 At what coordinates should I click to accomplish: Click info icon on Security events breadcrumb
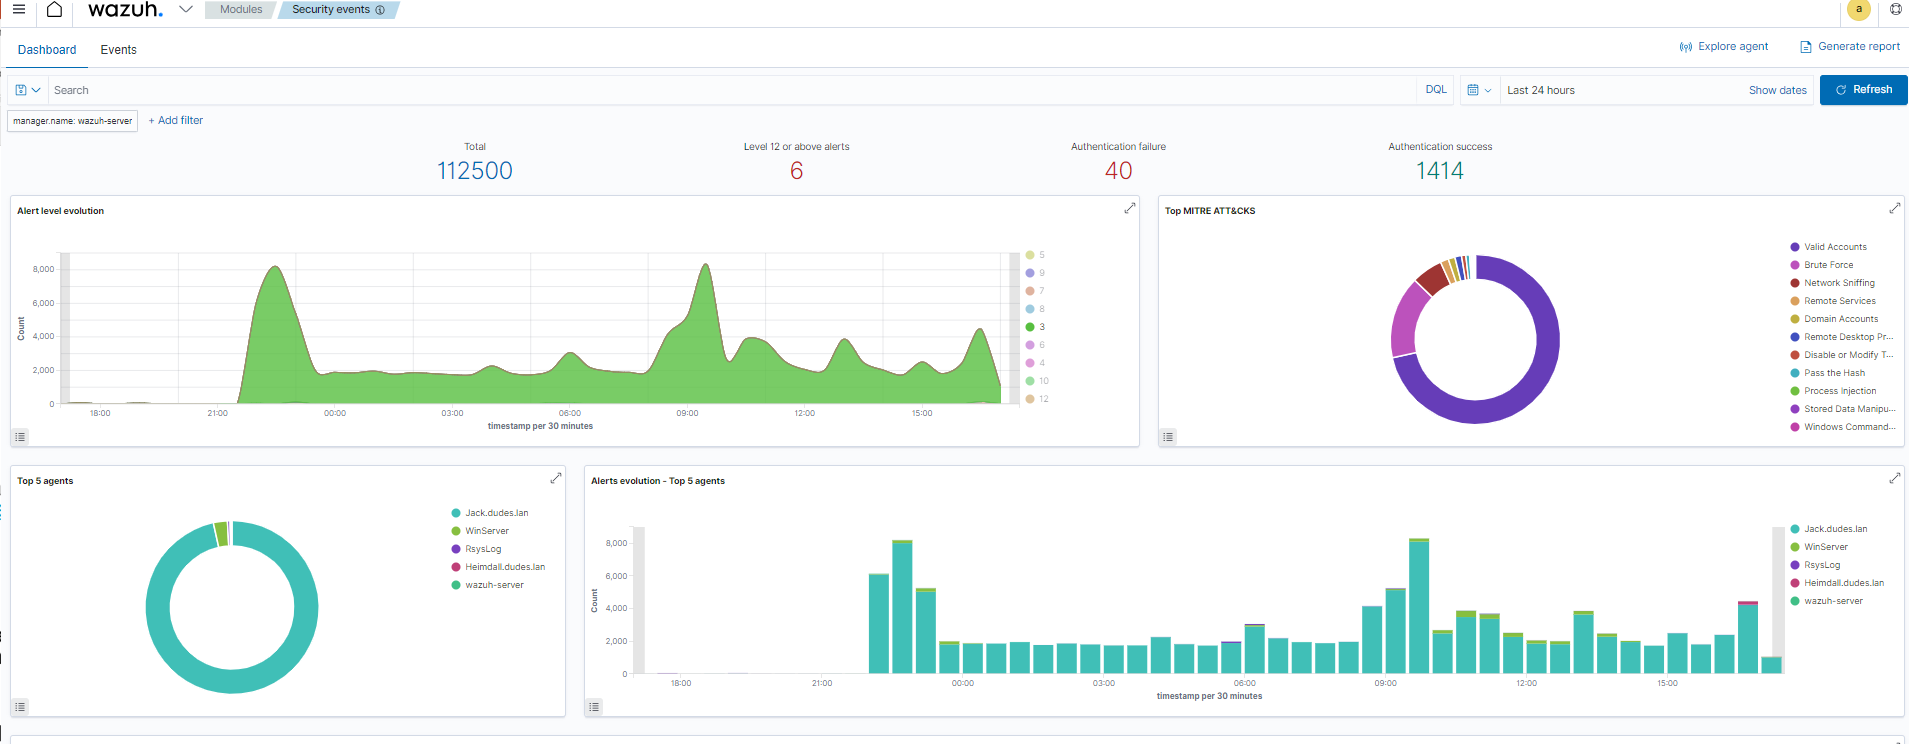click(380, 10)
